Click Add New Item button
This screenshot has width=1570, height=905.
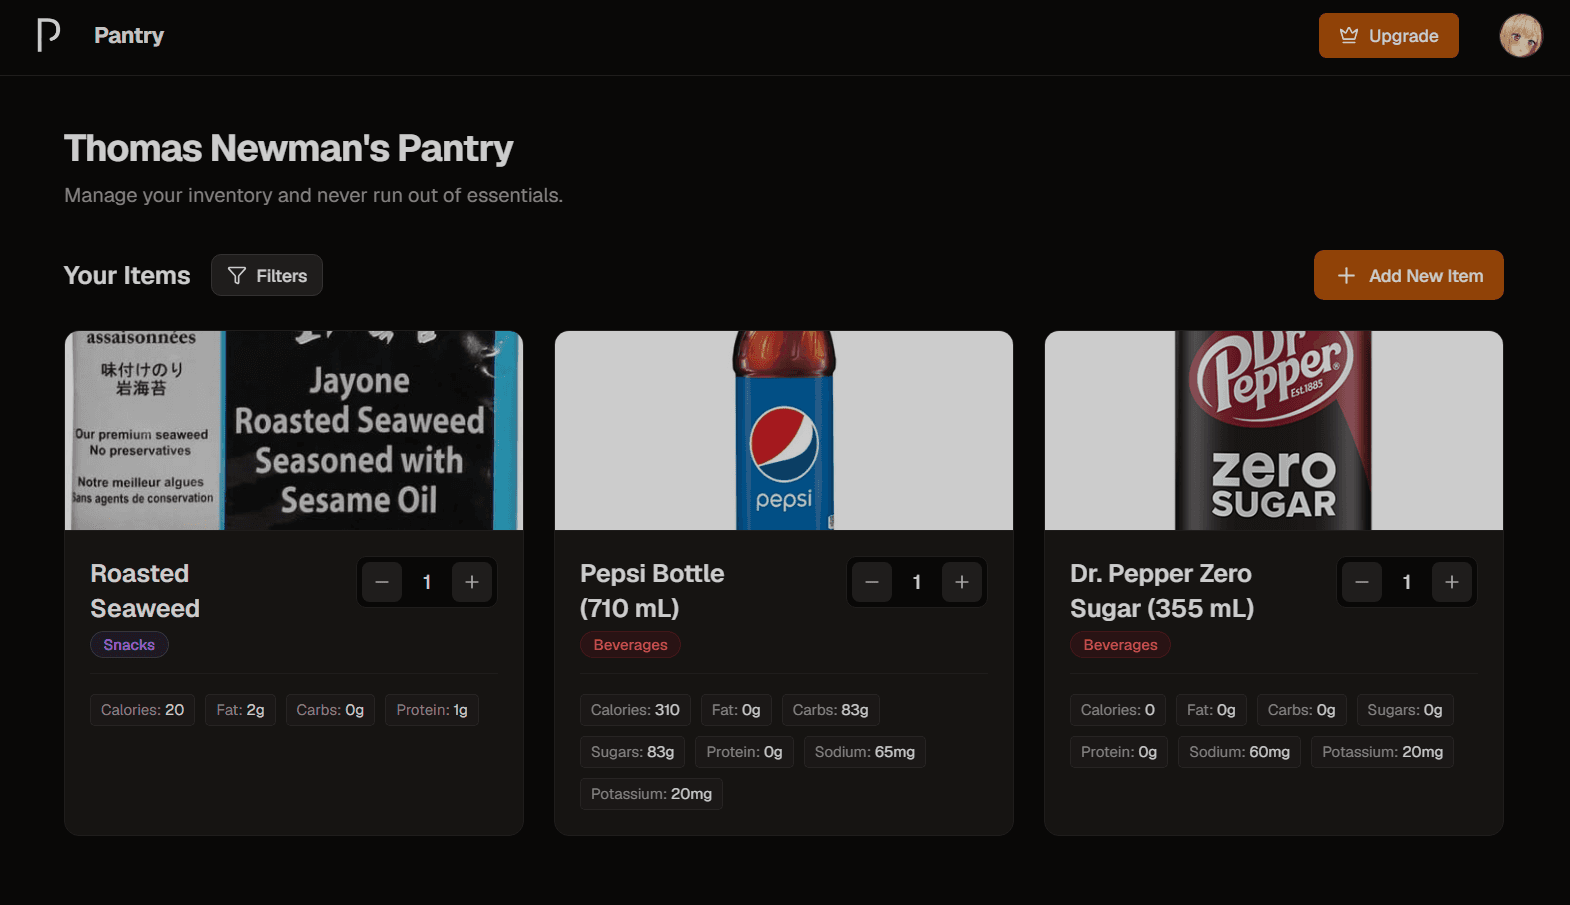(x=1408, y=275)
